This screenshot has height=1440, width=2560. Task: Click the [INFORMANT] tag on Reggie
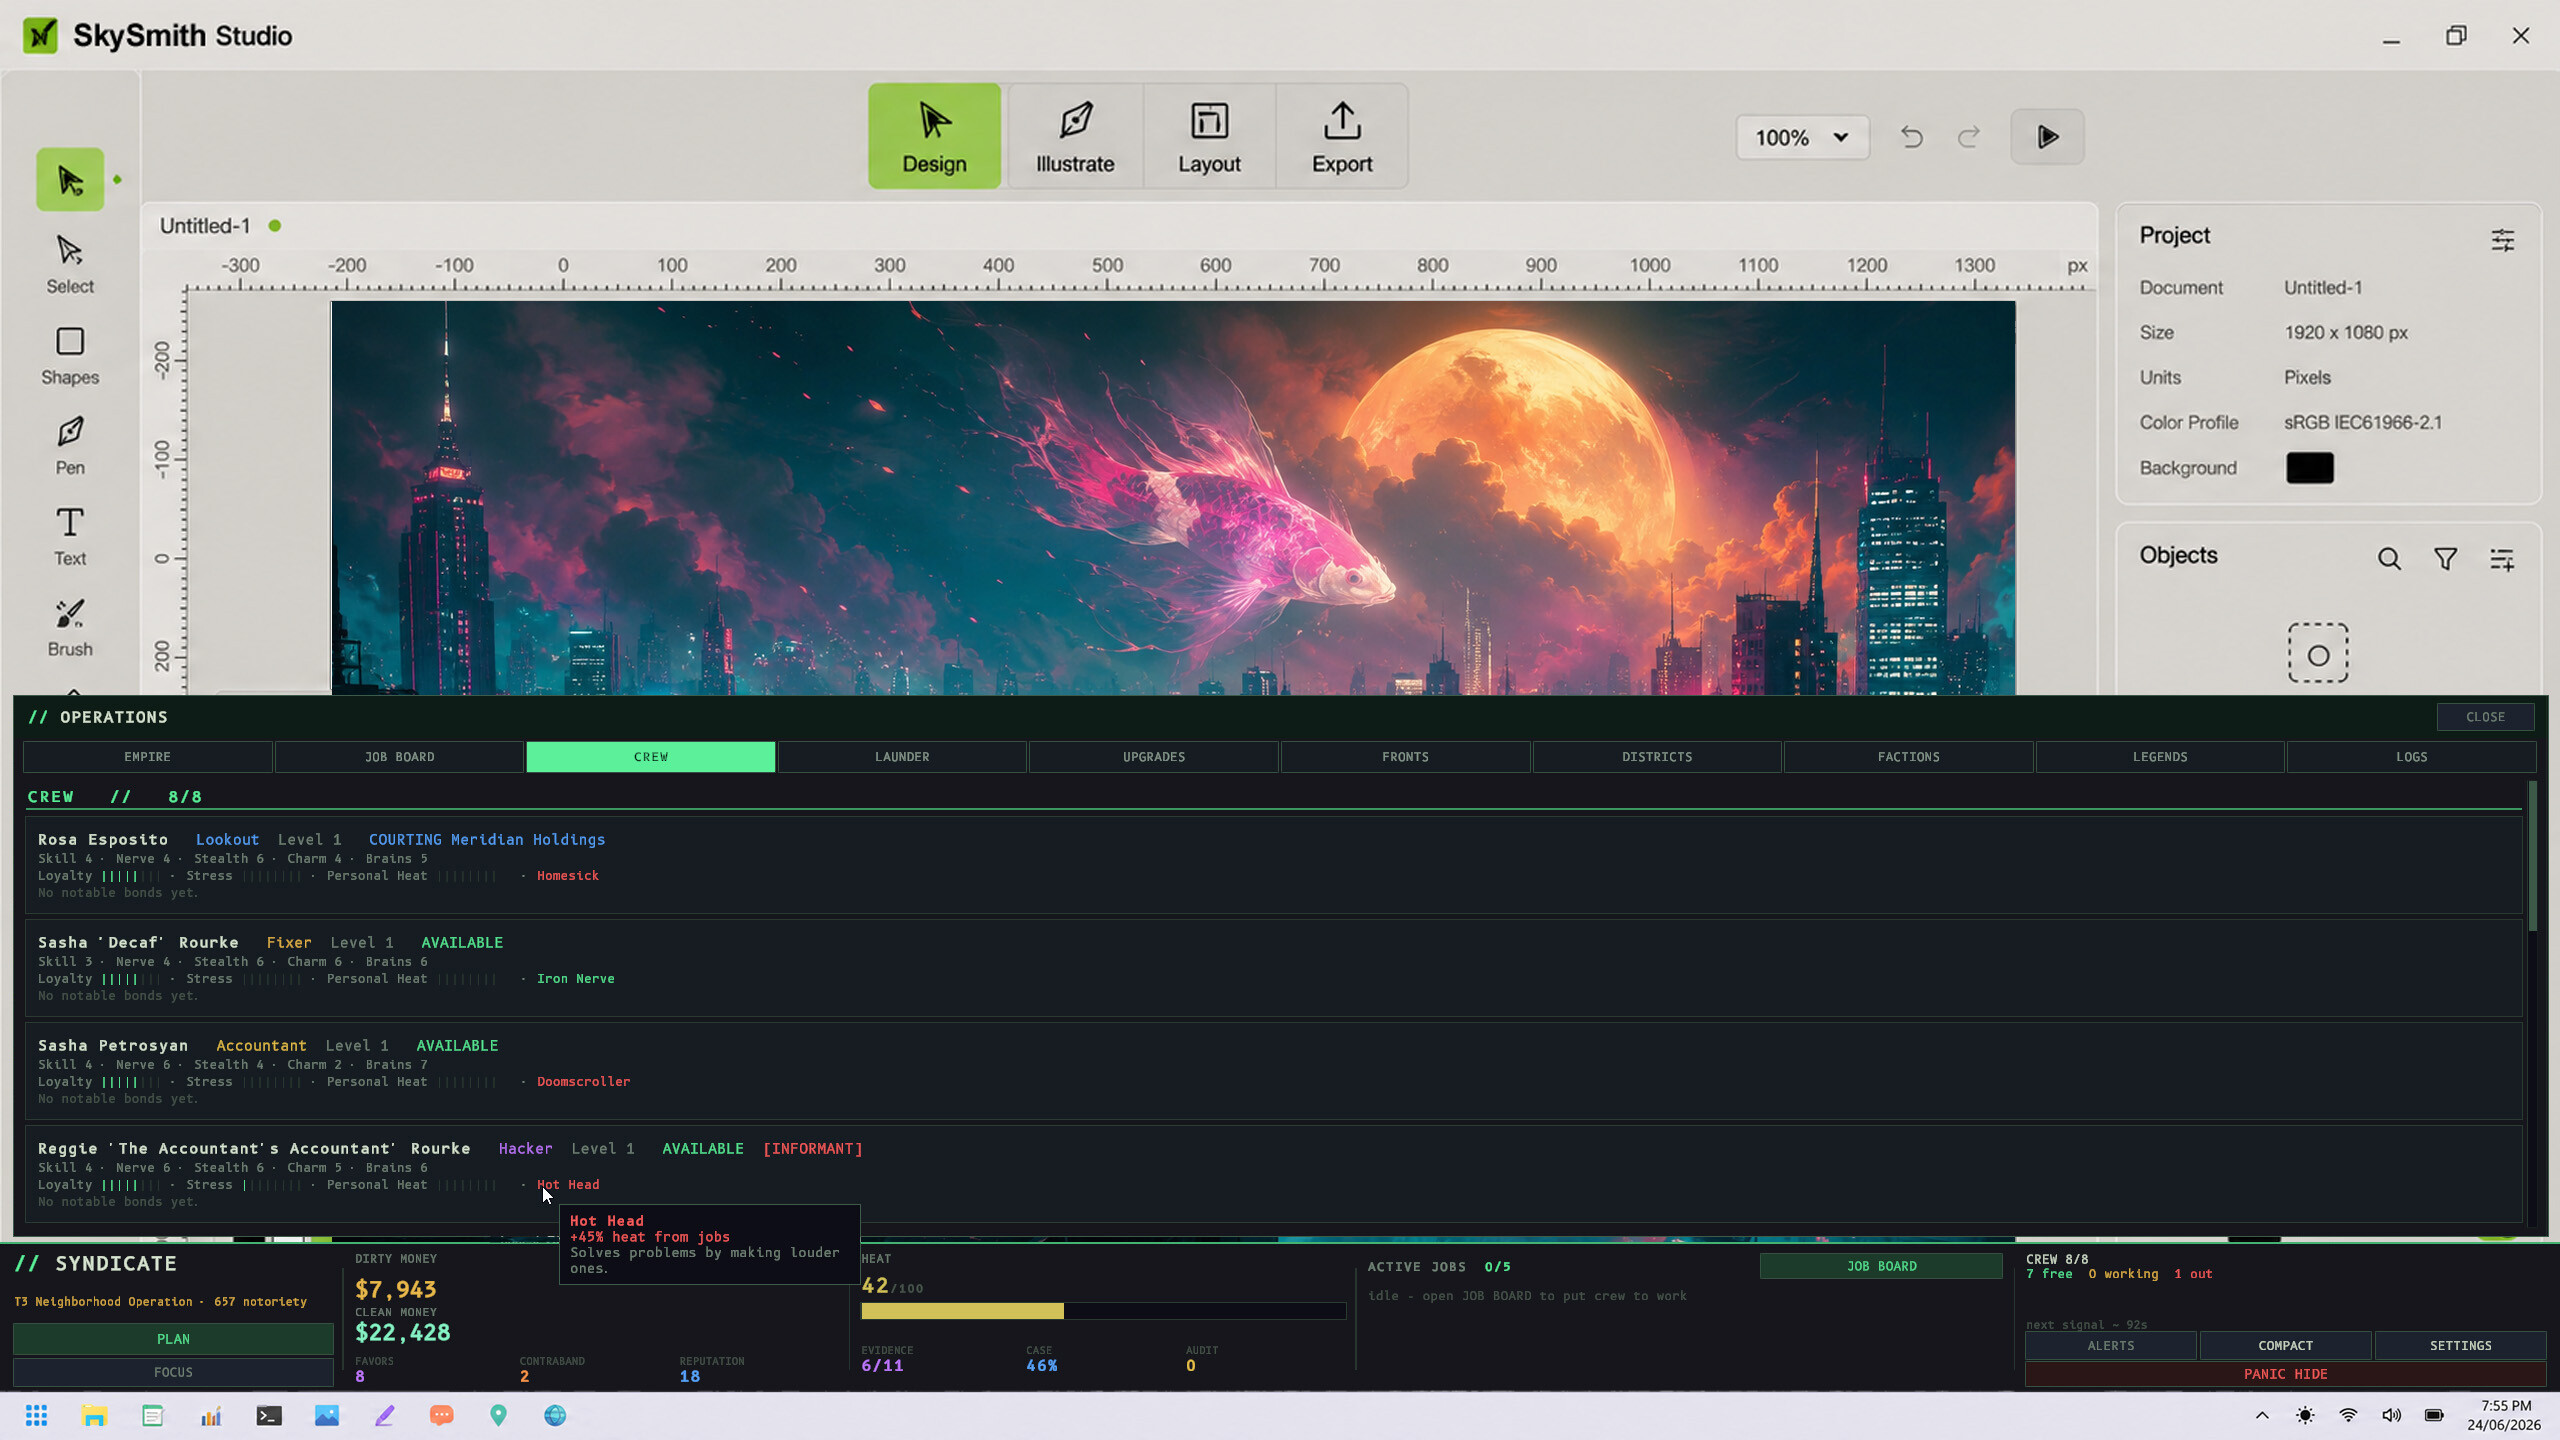coord(812,1149)
